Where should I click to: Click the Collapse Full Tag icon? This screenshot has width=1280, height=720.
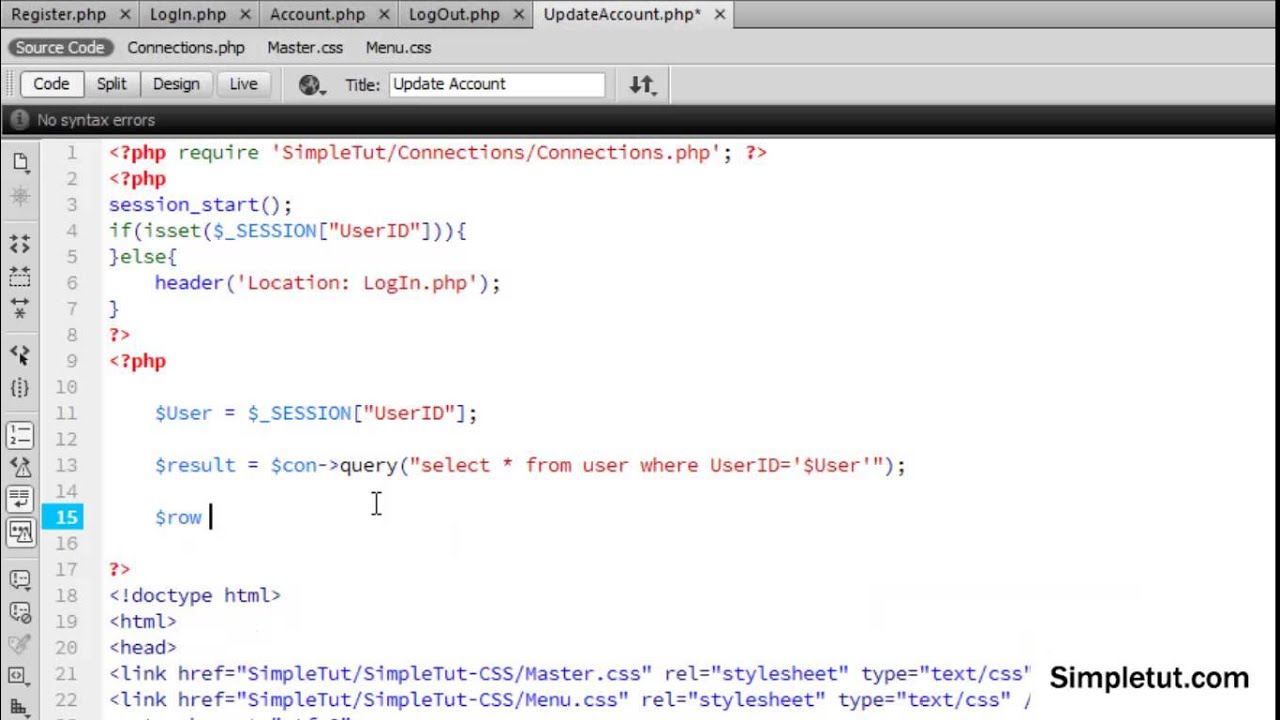coord(20,243)
